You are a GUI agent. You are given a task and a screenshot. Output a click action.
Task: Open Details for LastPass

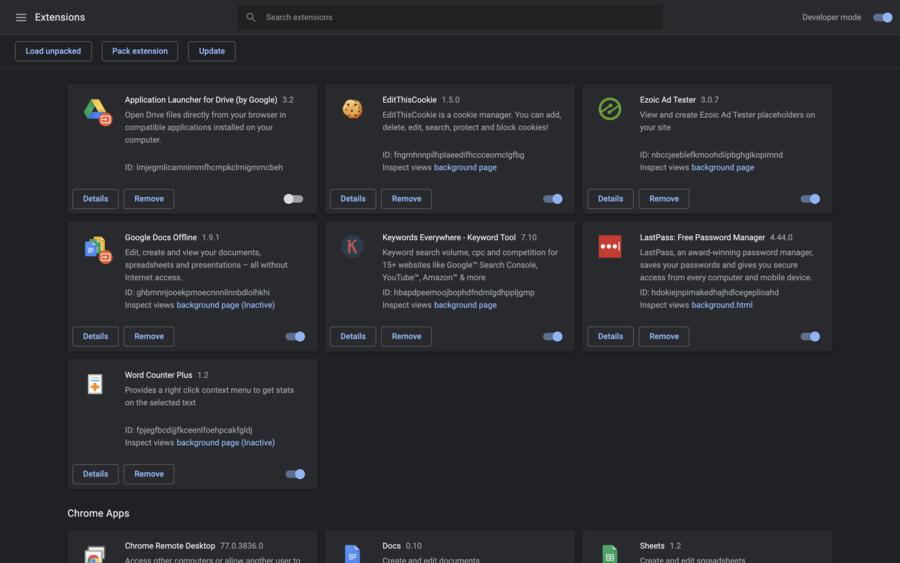610,336
